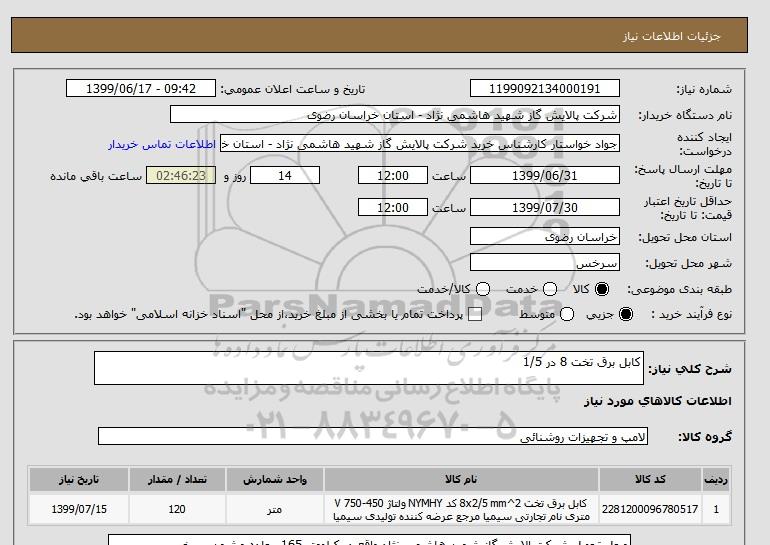Click the نام کالا column header

coord(461,480)
